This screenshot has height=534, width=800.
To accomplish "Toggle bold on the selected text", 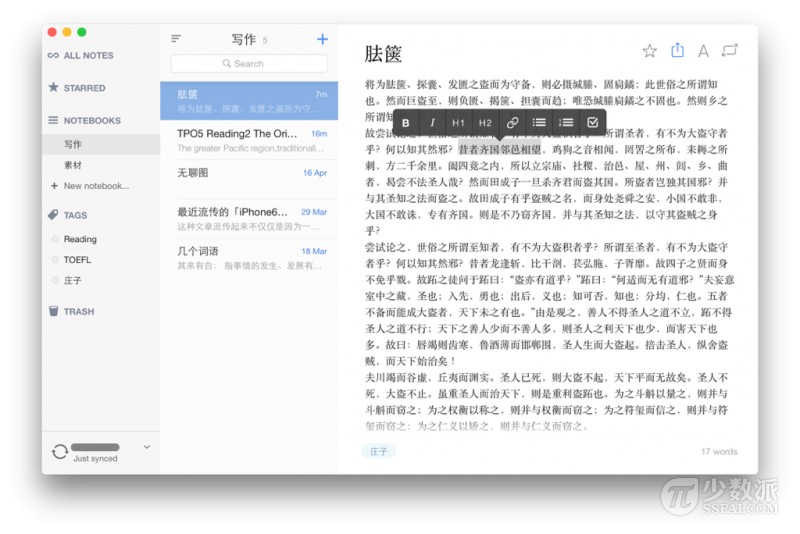I will coord(406,123).
